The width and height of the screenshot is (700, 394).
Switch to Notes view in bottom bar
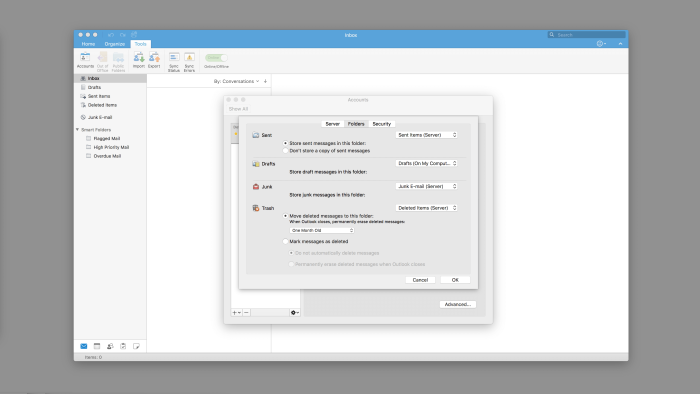136,346
